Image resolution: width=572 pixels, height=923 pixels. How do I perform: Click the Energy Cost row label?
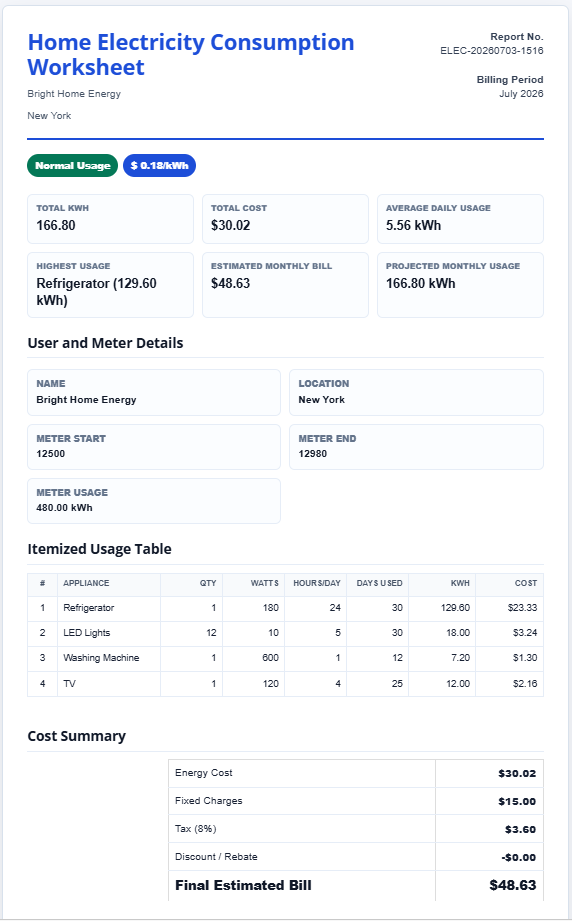(204, 773)
